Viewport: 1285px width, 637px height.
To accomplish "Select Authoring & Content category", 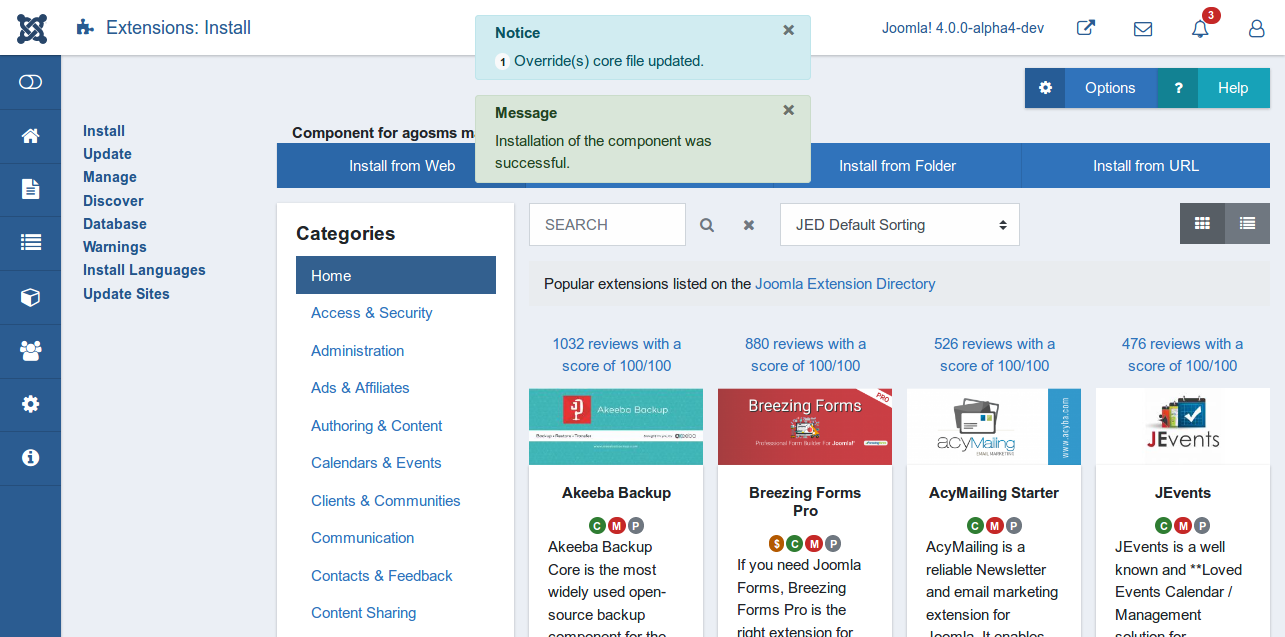I will pos(377,426).
